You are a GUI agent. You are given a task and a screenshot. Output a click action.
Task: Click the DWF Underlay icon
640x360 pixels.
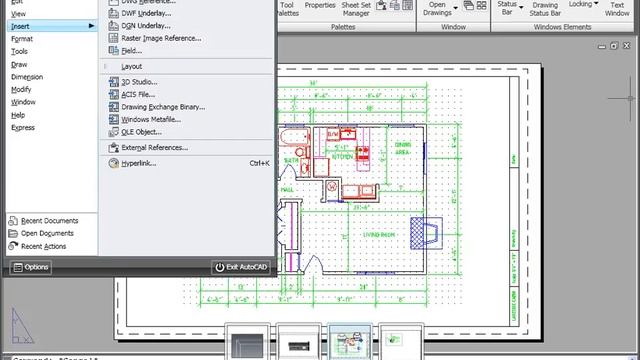(x=113, y=13)
